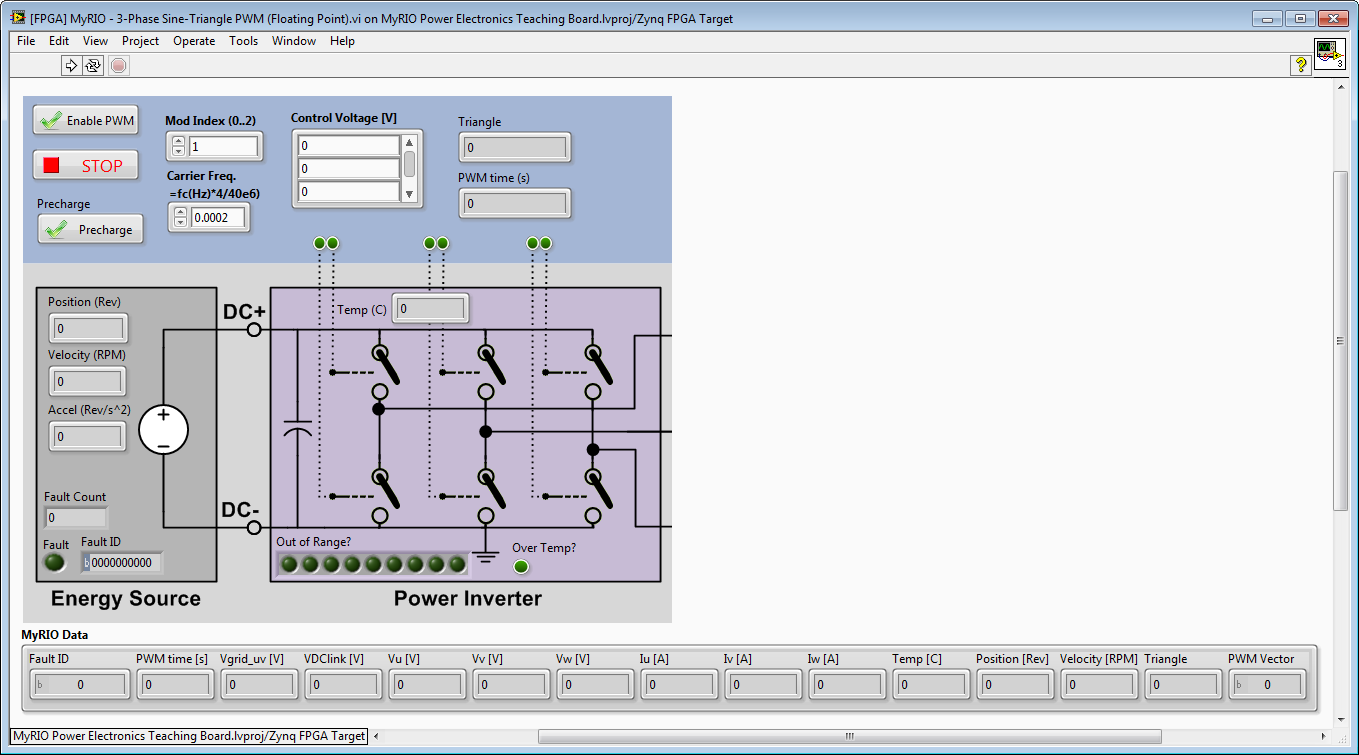
Task: Open Context Help with the question mark icon
Action: [1300, 65]
